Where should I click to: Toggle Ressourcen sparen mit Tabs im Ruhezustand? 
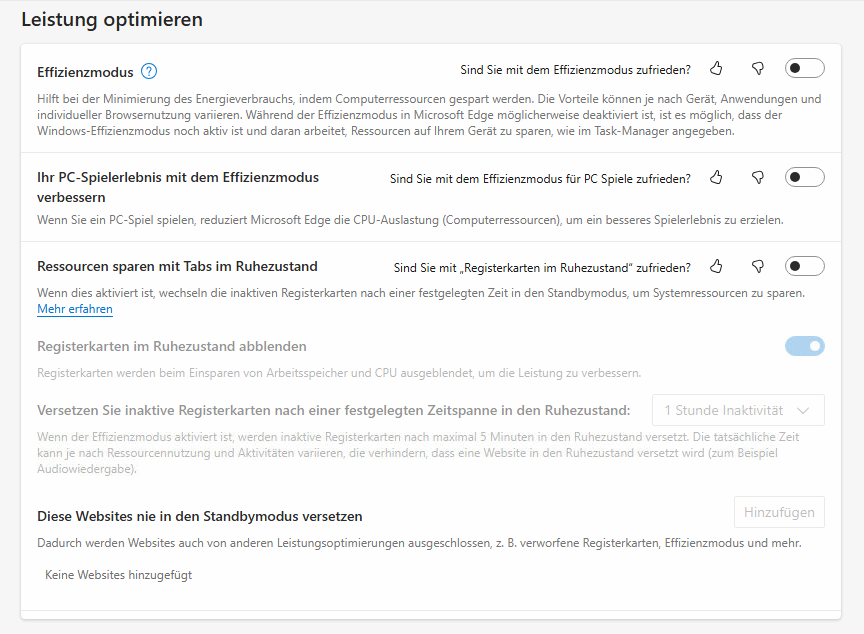804,267
